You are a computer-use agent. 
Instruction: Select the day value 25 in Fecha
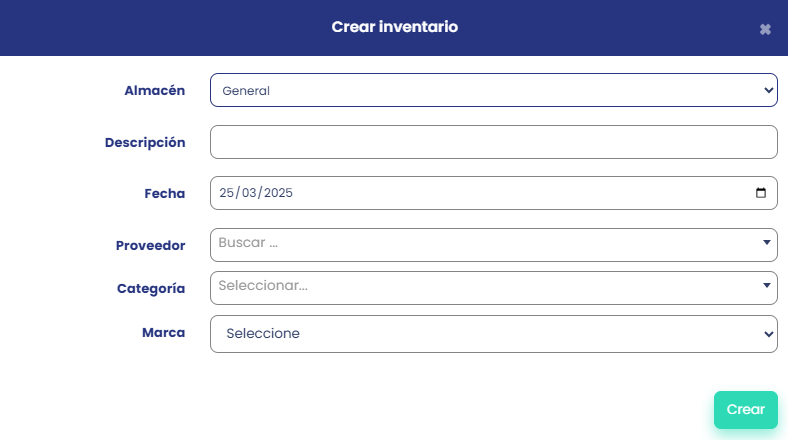click(x=225, y=193)
